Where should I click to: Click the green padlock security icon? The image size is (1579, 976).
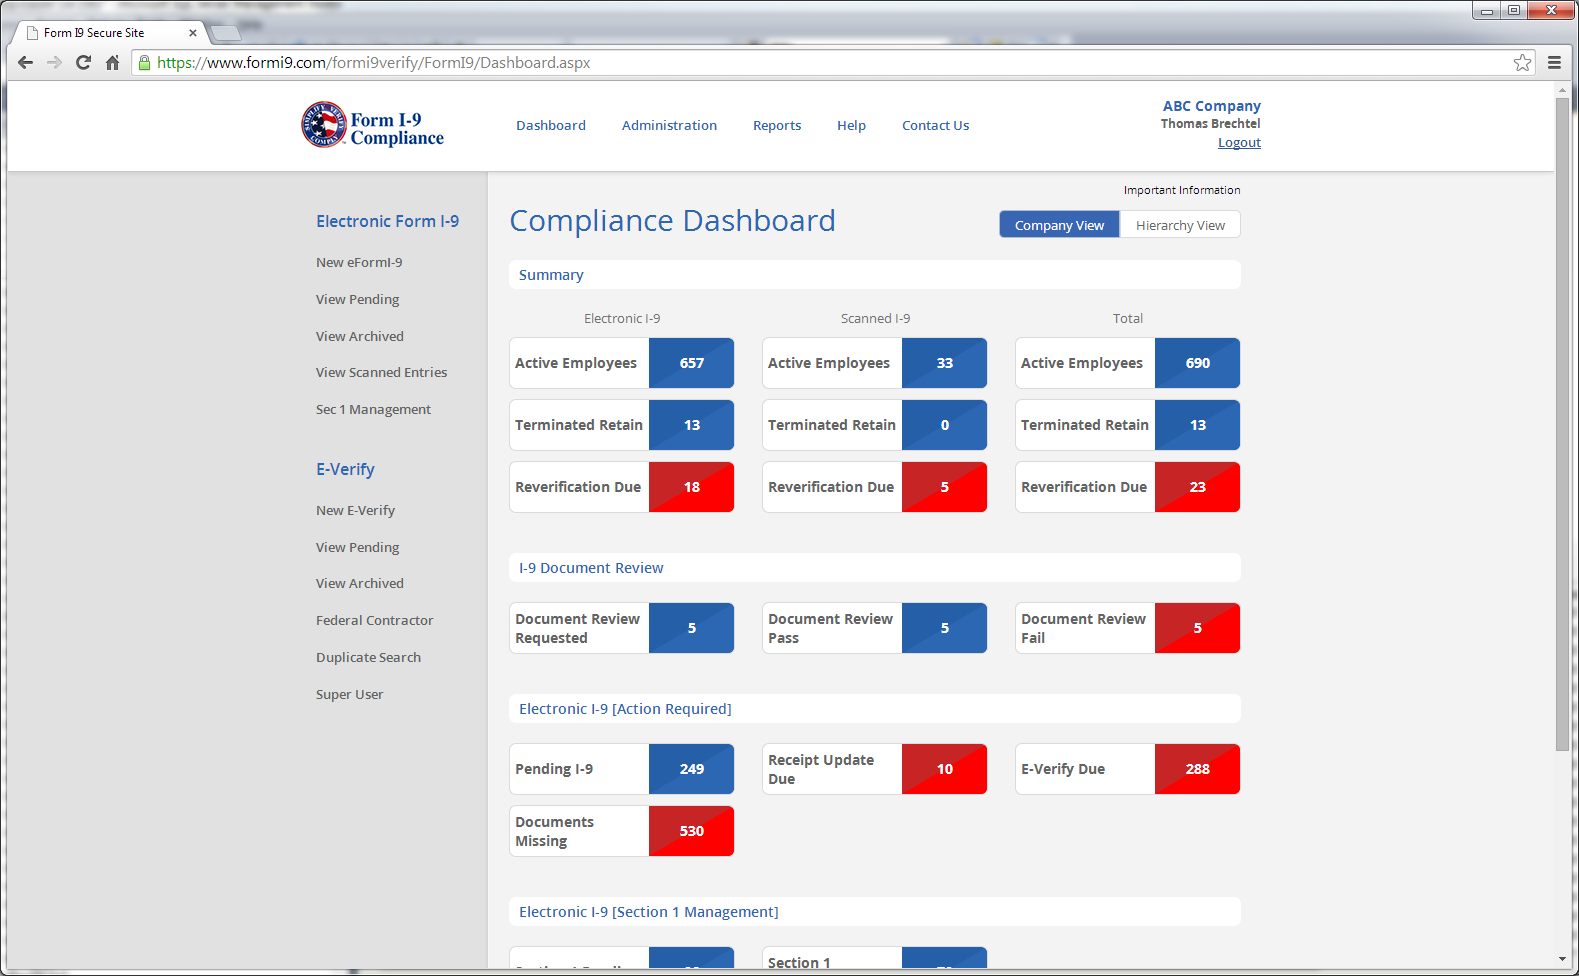point(144,62)
